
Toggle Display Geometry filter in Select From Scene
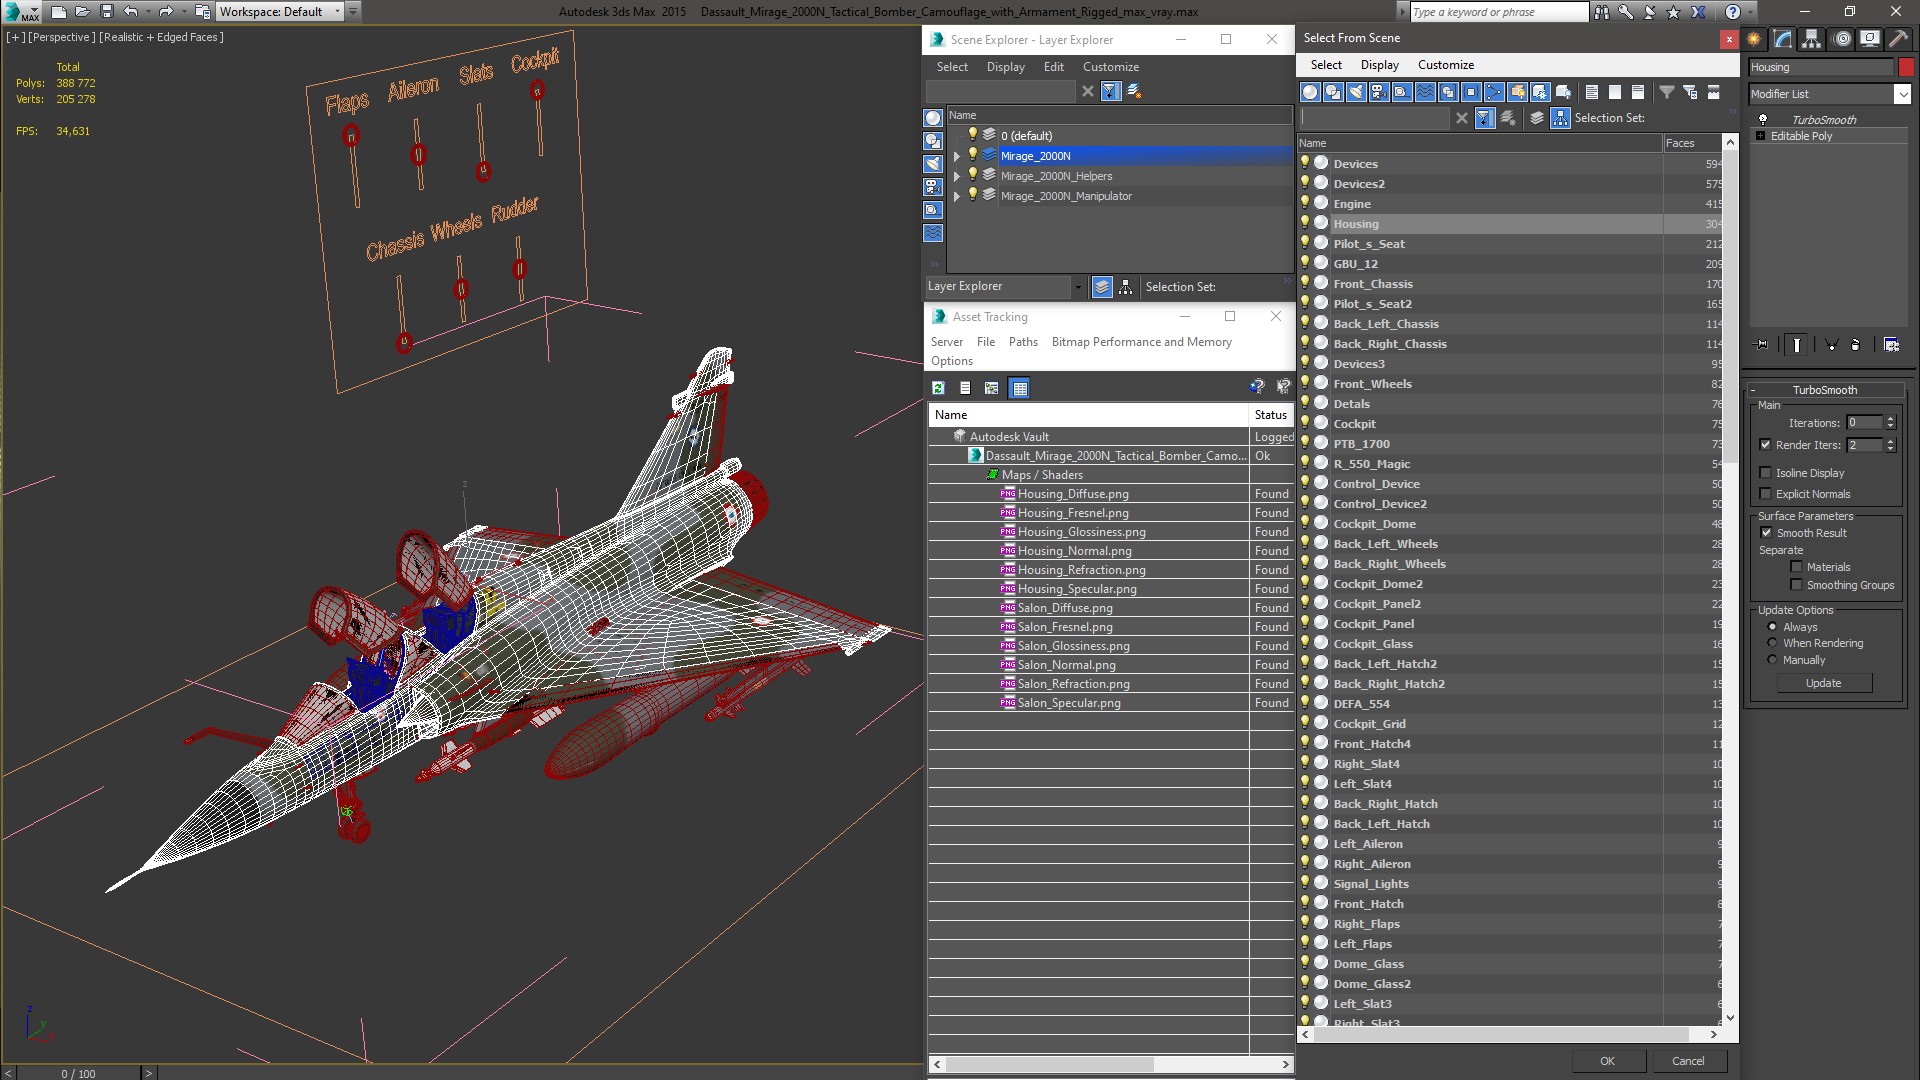(x=1310, y=92)
